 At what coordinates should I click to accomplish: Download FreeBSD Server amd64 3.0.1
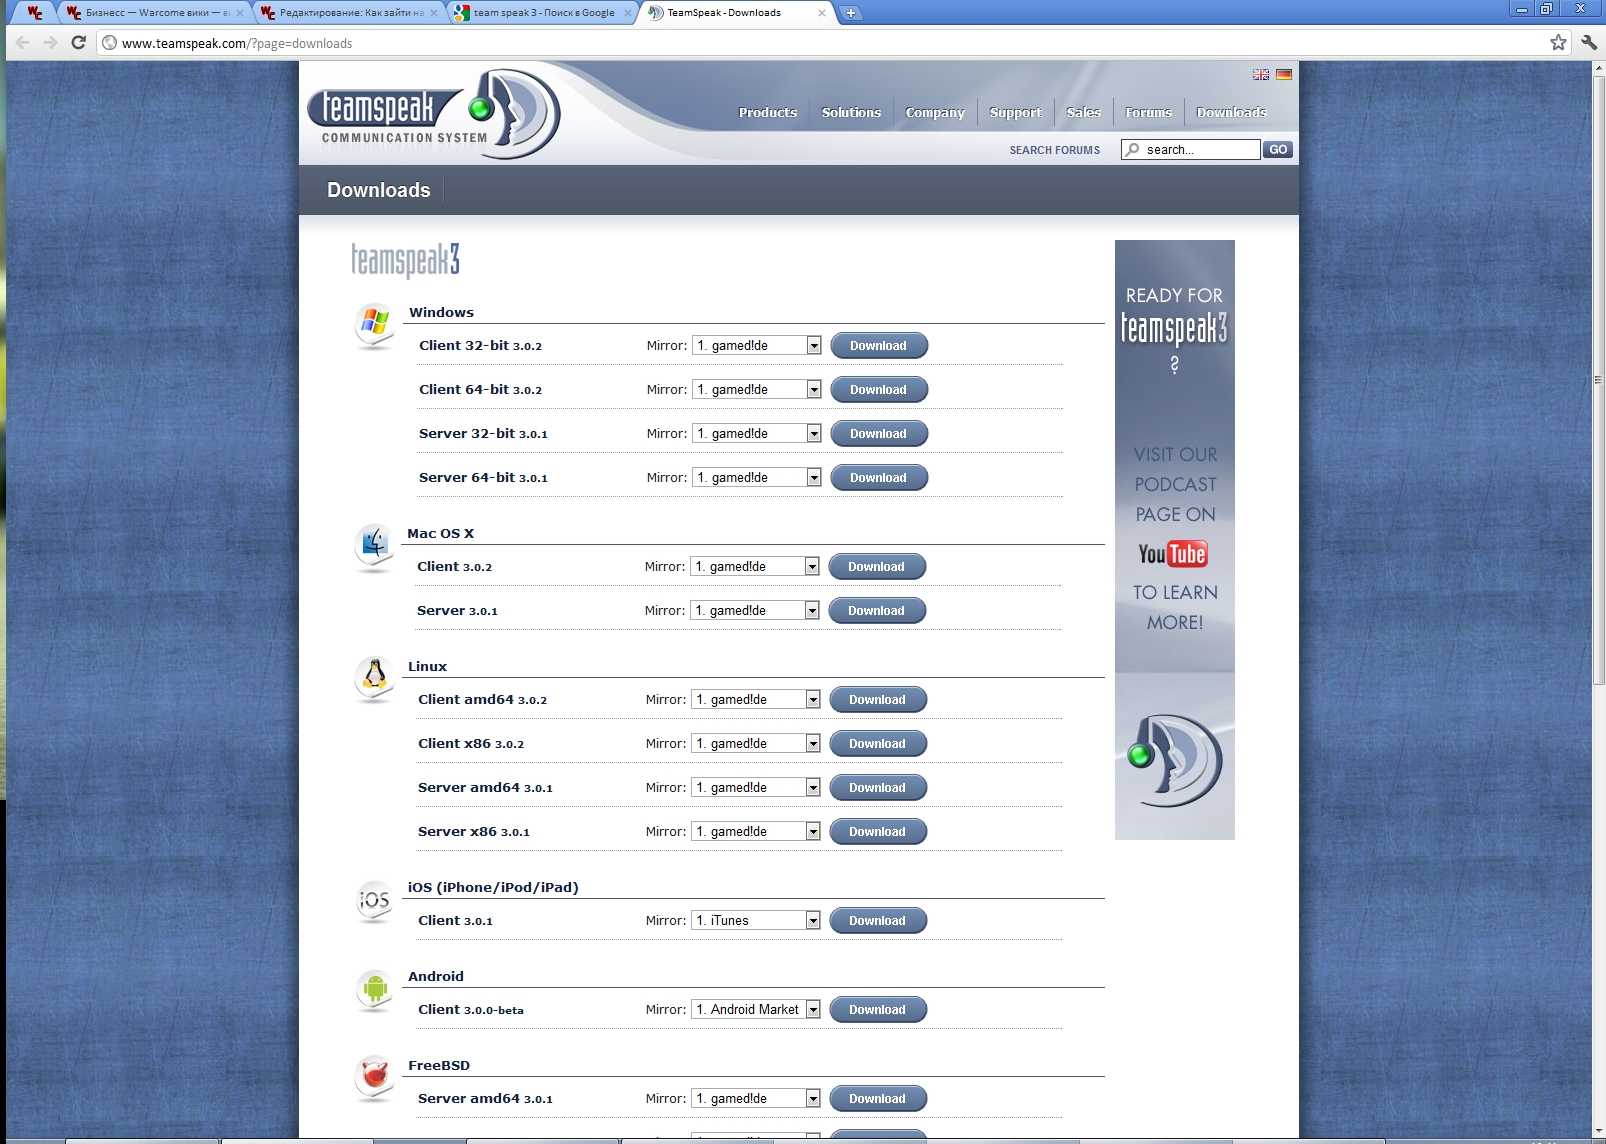click(878, 1098)
